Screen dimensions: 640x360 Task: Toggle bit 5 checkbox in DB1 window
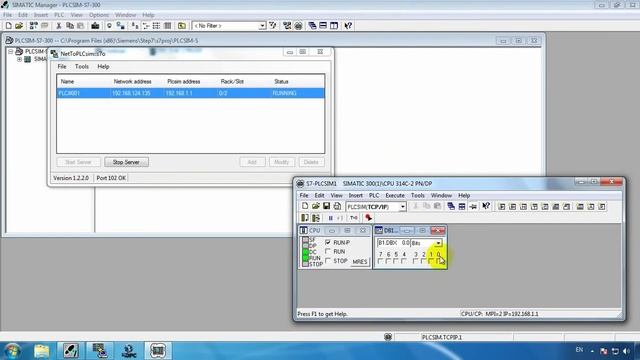click(x=396, y=261)
